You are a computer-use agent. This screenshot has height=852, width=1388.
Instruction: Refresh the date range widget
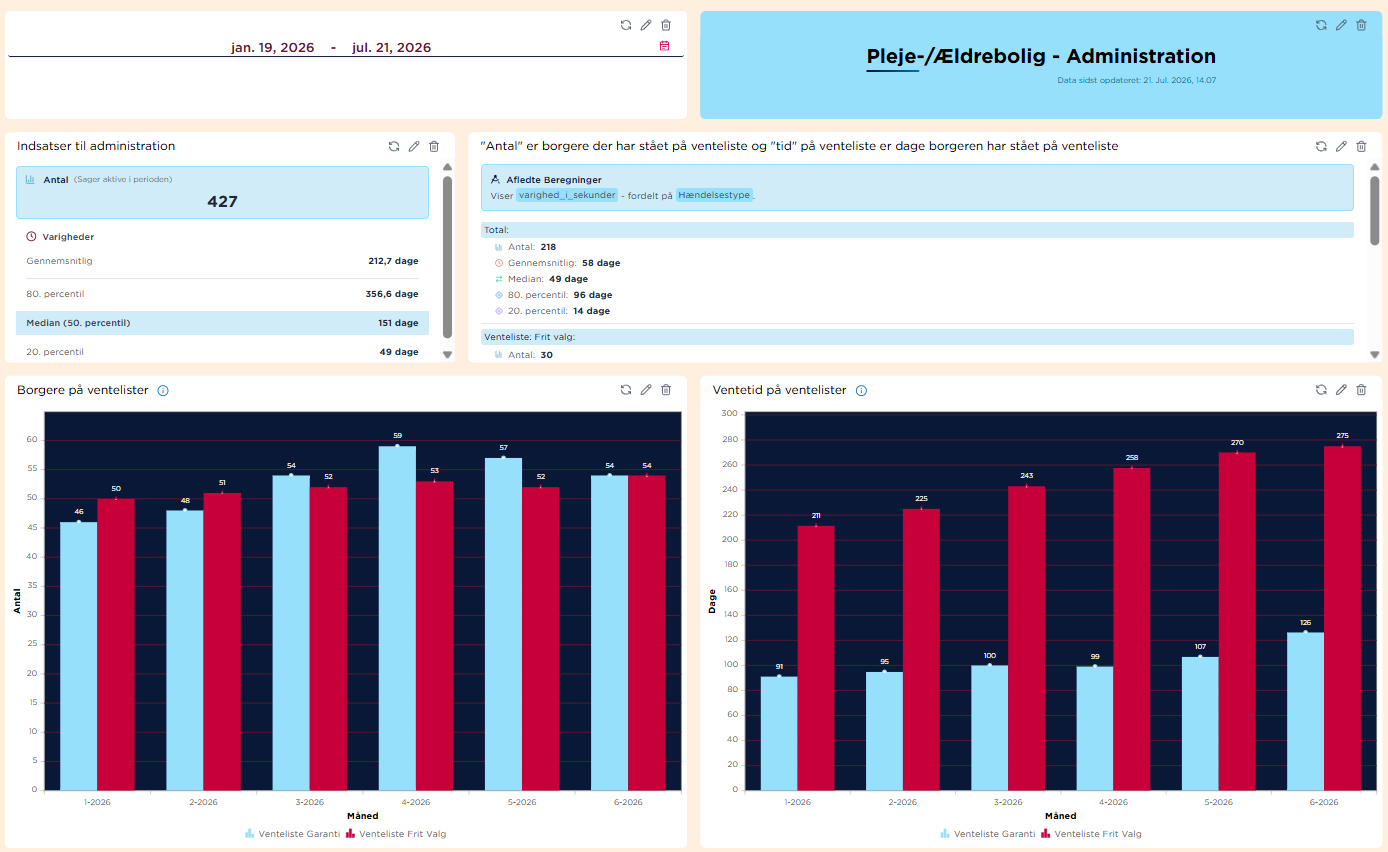pyautogui.click(x=626, y=25)
